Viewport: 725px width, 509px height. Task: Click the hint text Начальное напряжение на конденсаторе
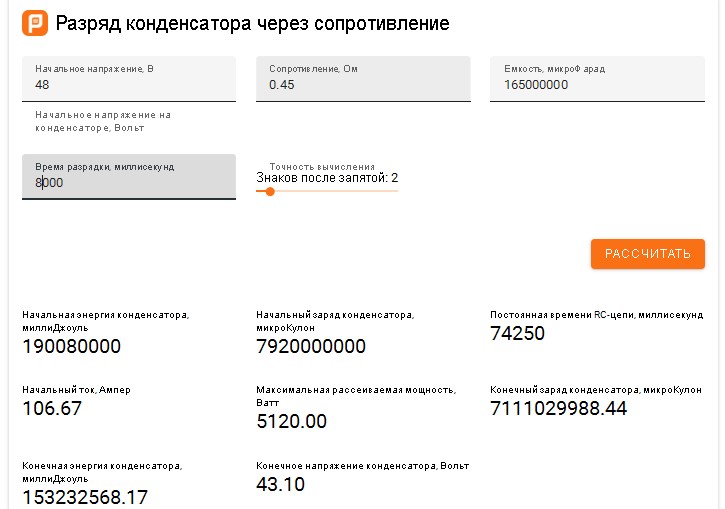103,121
